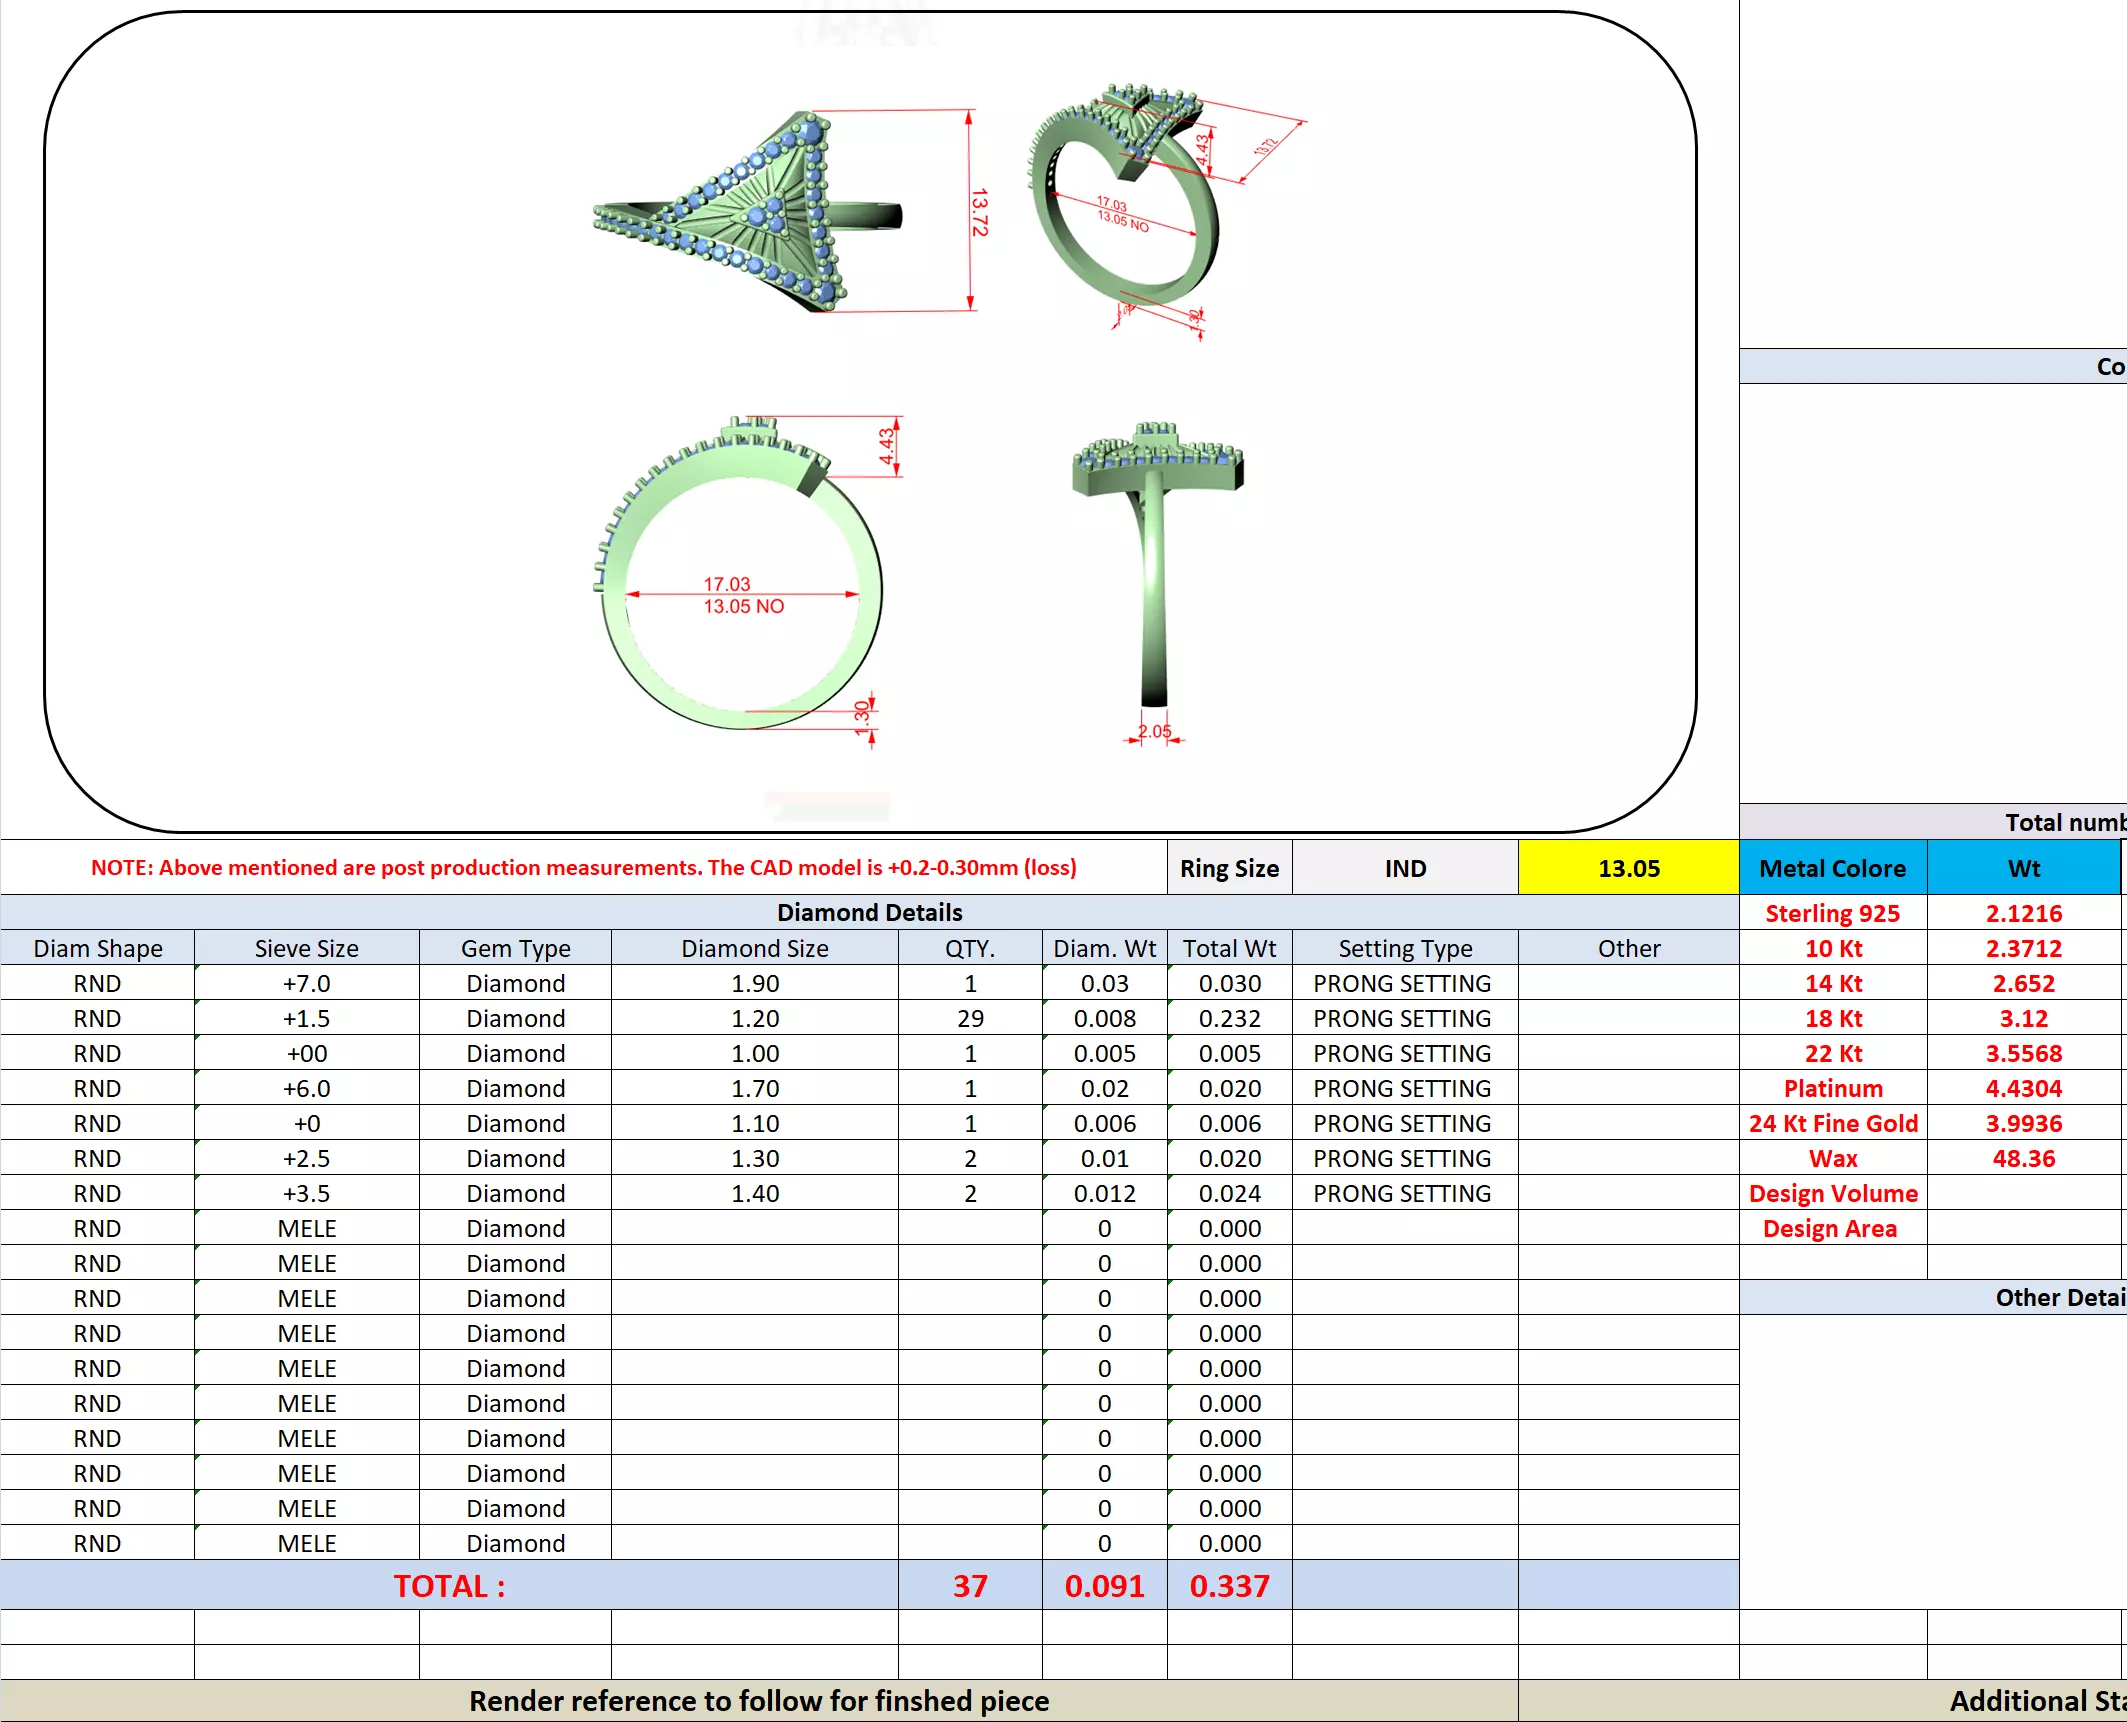This screenshot has height=1722, width=2127.
Task: Select the Diamond Details header
Action: point(868,912)
